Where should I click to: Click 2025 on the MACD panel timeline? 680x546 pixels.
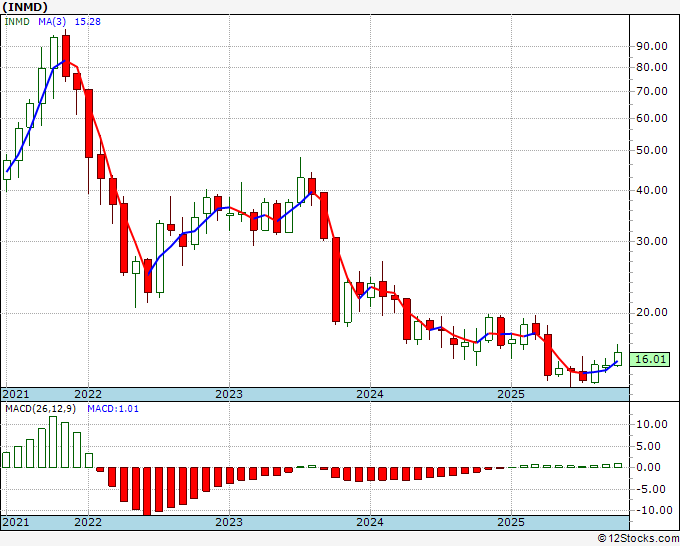pyautogui.click(x=511, y=522)
